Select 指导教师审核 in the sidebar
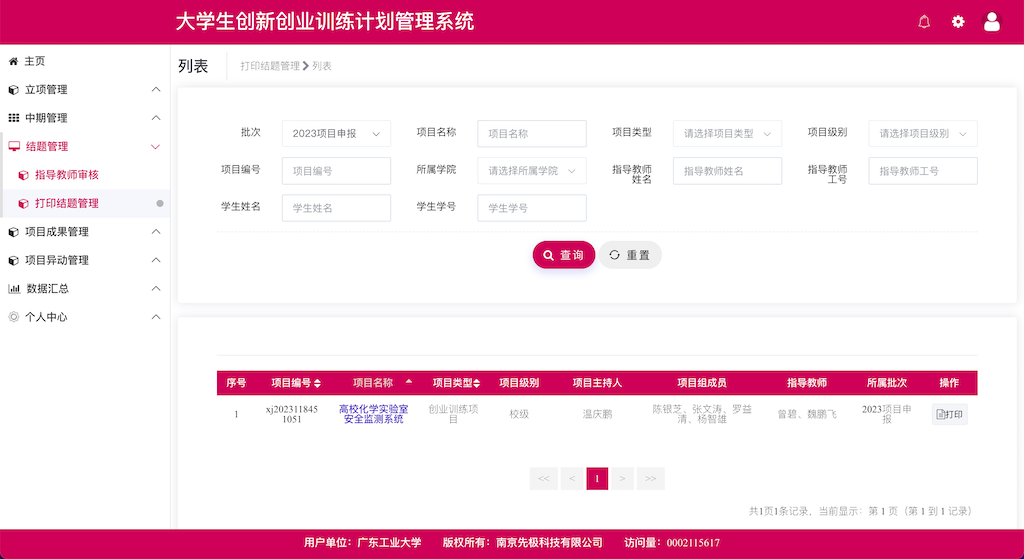The width and height of the screenshot is (1024, 559). [x=66, y=175]
